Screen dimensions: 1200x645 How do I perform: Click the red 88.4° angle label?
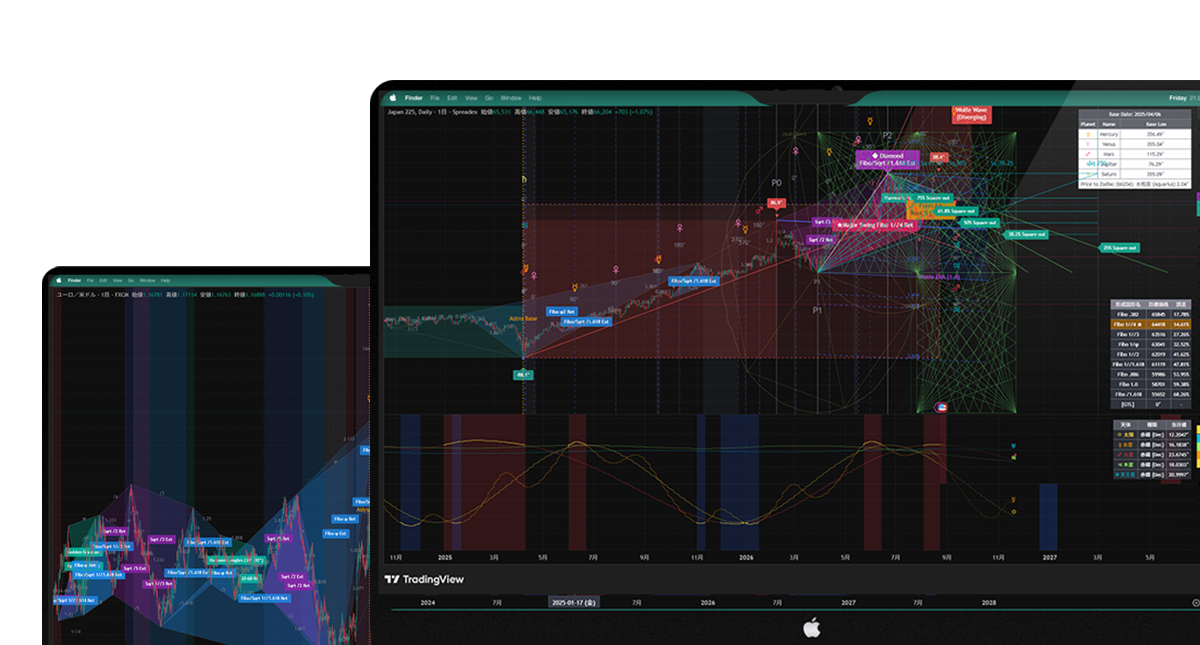coord(939,157)
